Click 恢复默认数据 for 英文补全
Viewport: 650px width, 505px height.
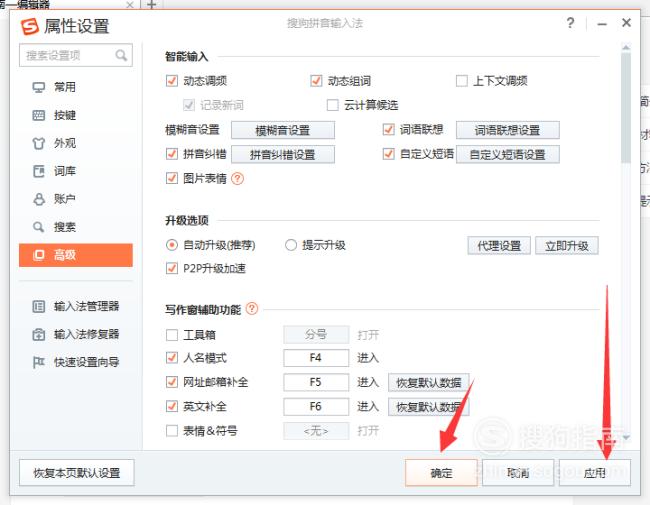(x=429, y=407)
